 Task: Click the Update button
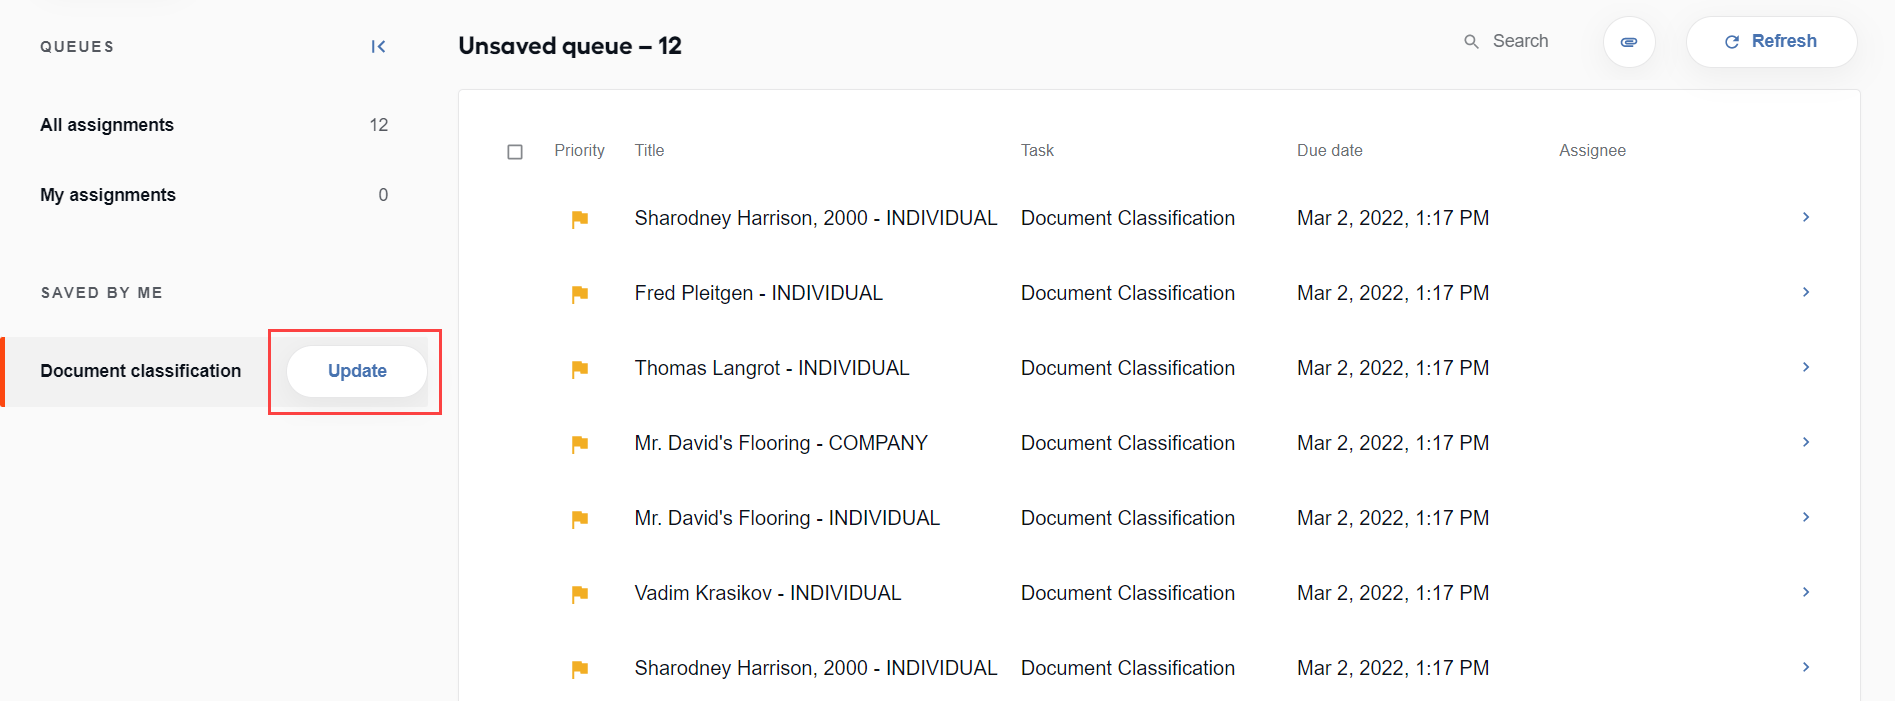point(357,371)
